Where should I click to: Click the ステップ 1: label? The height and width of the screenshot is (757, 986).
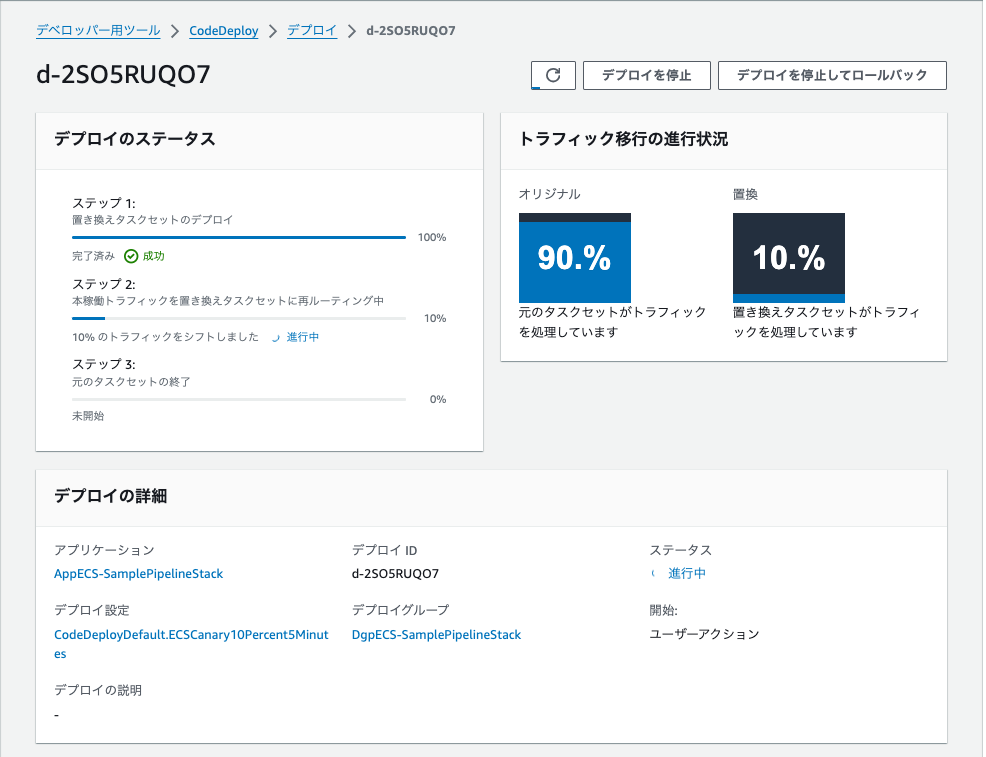104,203
